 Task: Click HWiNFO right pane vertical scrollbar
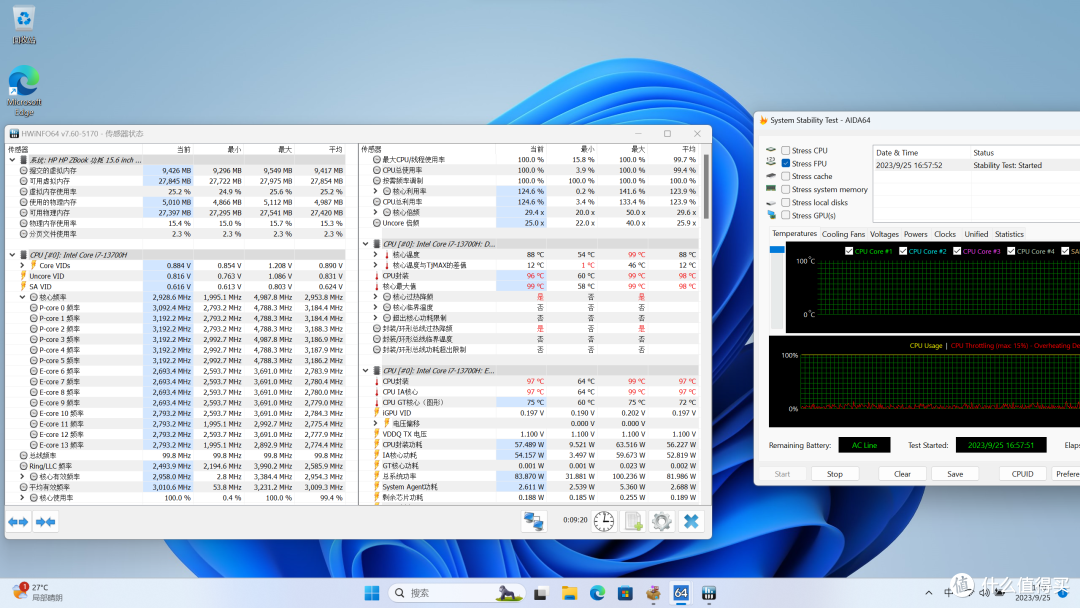click(x=706, y=186)
